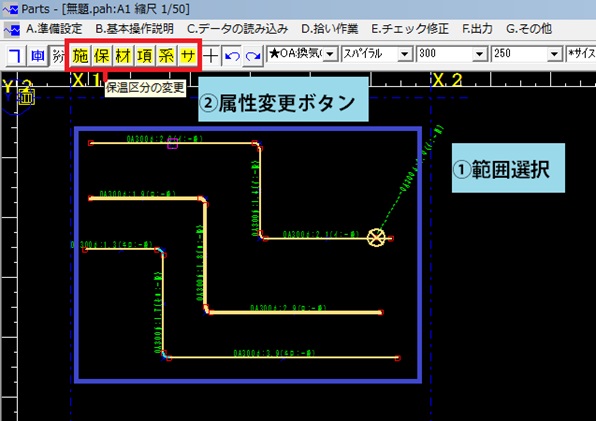
Task: Select the 材 material attribute button
Action: (x=123, y=56)
